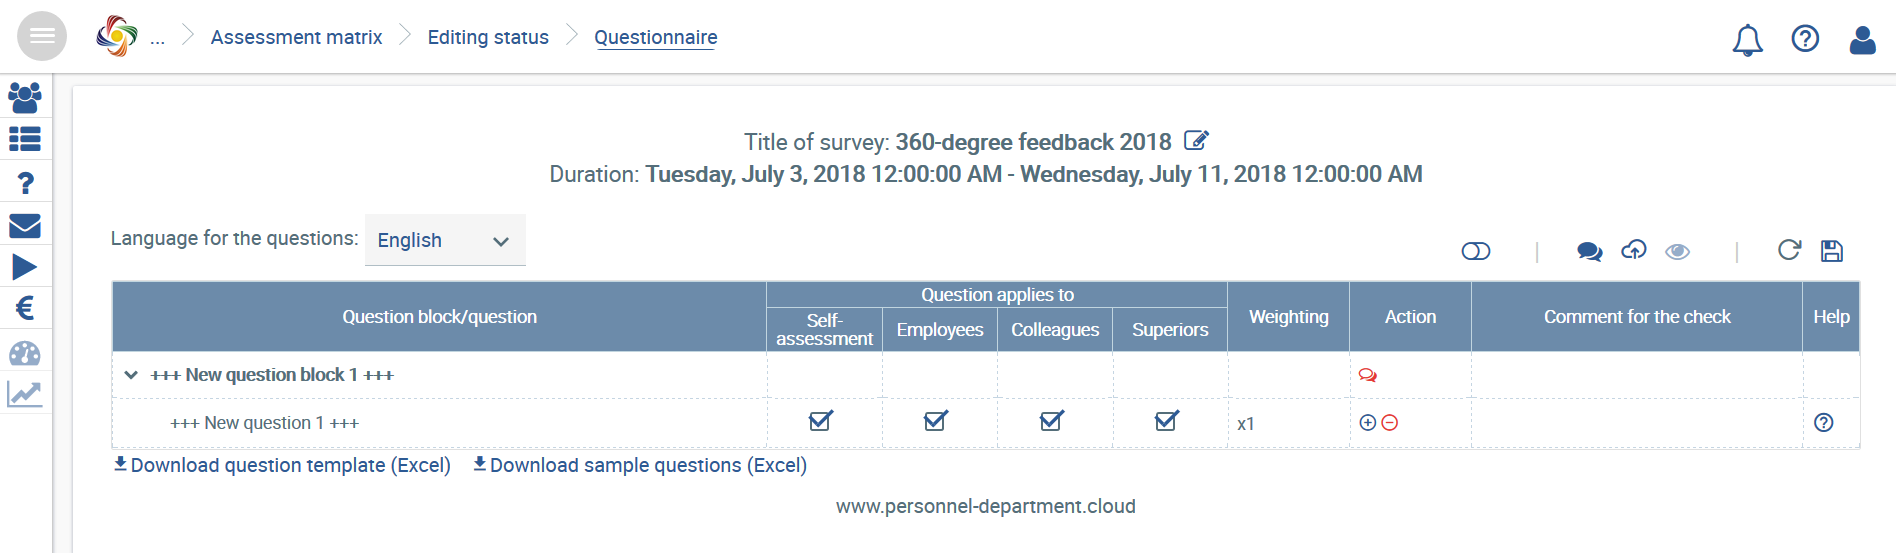1896x553 pixels.
Task: Open the comments speech bubbles icon
Action: pyautogui.click(x=1590, y=252)
